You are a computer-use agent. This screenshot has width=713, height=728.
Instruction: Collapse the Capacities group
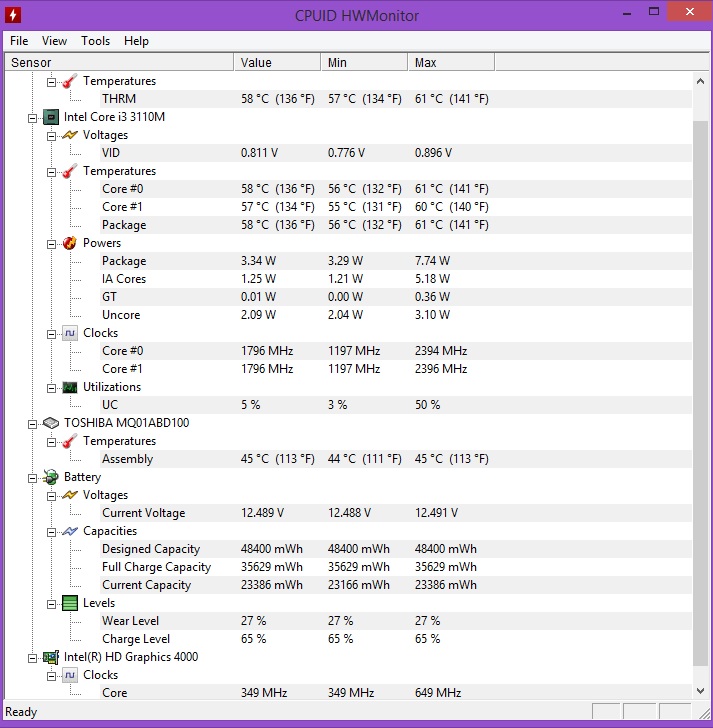coord(51,533)
